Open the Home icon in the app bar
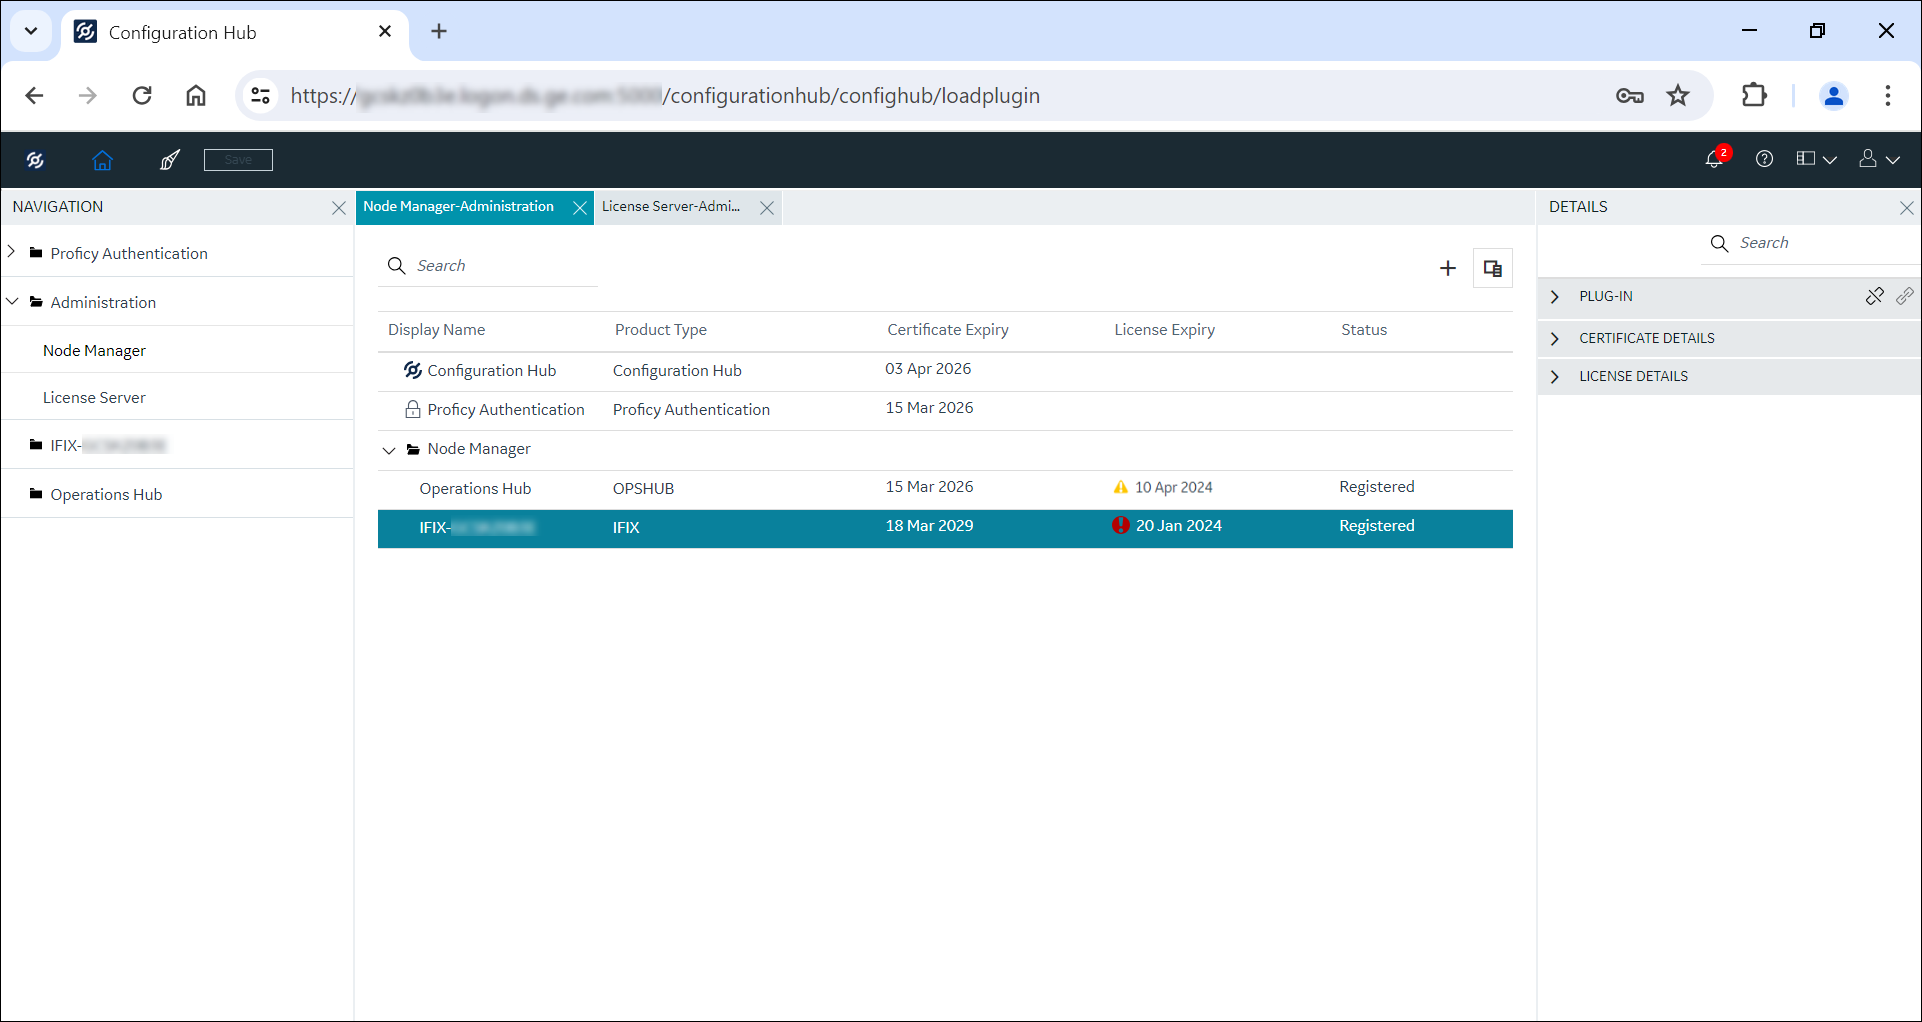This screenshot has height=1022, width=1922. [102, 160]
